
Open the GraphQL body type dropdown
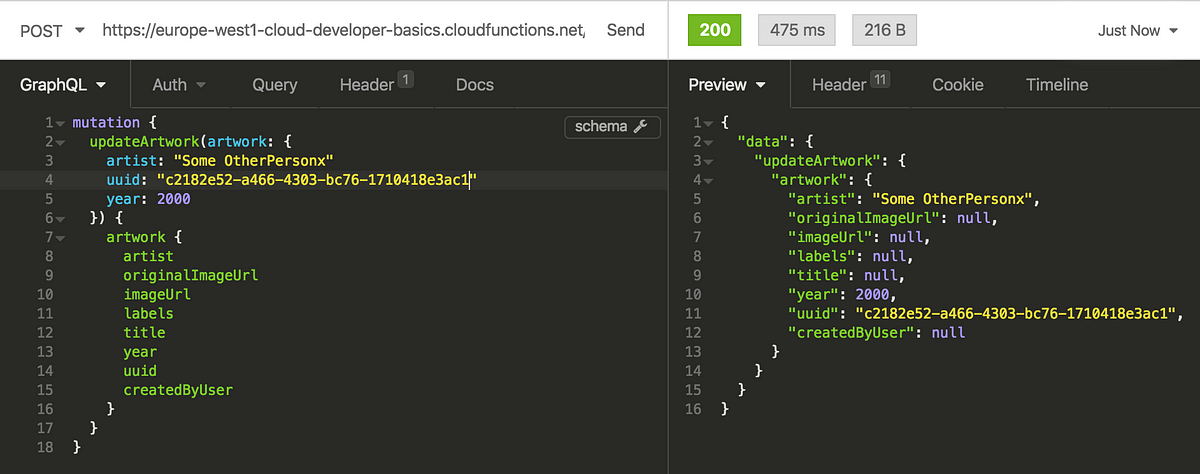click(63, 85)
